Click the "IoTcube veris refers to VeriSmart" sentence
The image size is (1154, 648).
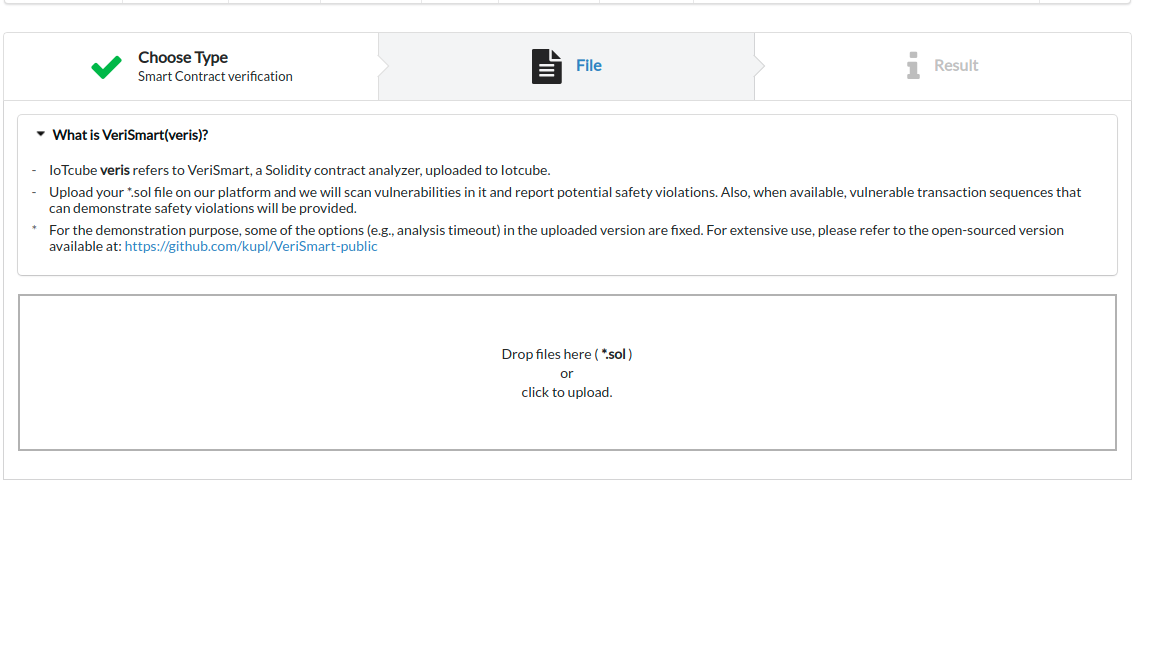(x=300, y=170)
